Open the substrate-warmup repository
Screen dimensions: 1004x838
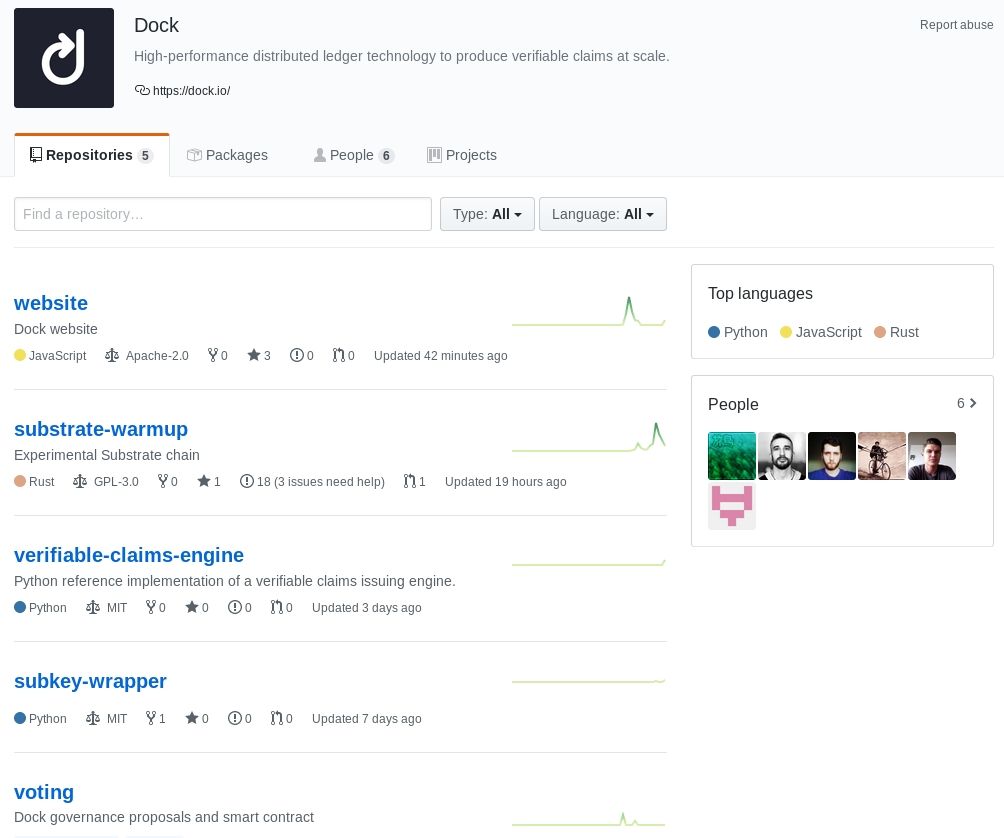tap(101, 429)
